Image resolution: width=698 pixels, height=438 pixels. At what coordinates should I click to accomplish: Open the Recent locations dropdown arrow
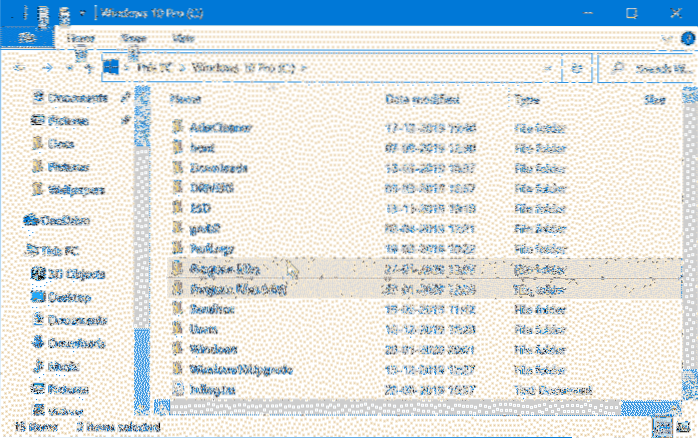point(70,68)
